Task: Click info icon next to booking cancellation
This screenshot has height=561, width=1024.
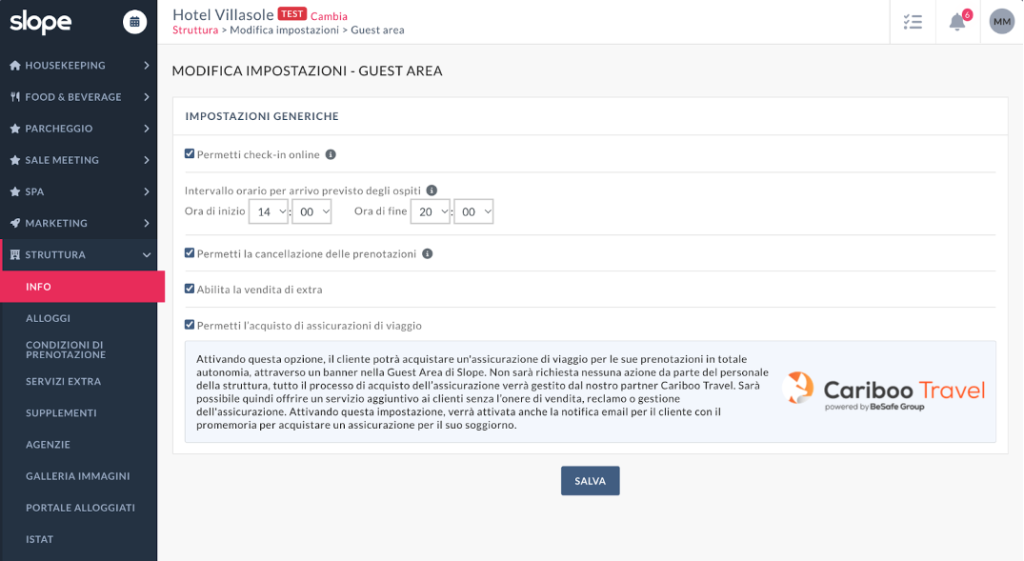Action: tap(427, 254)
